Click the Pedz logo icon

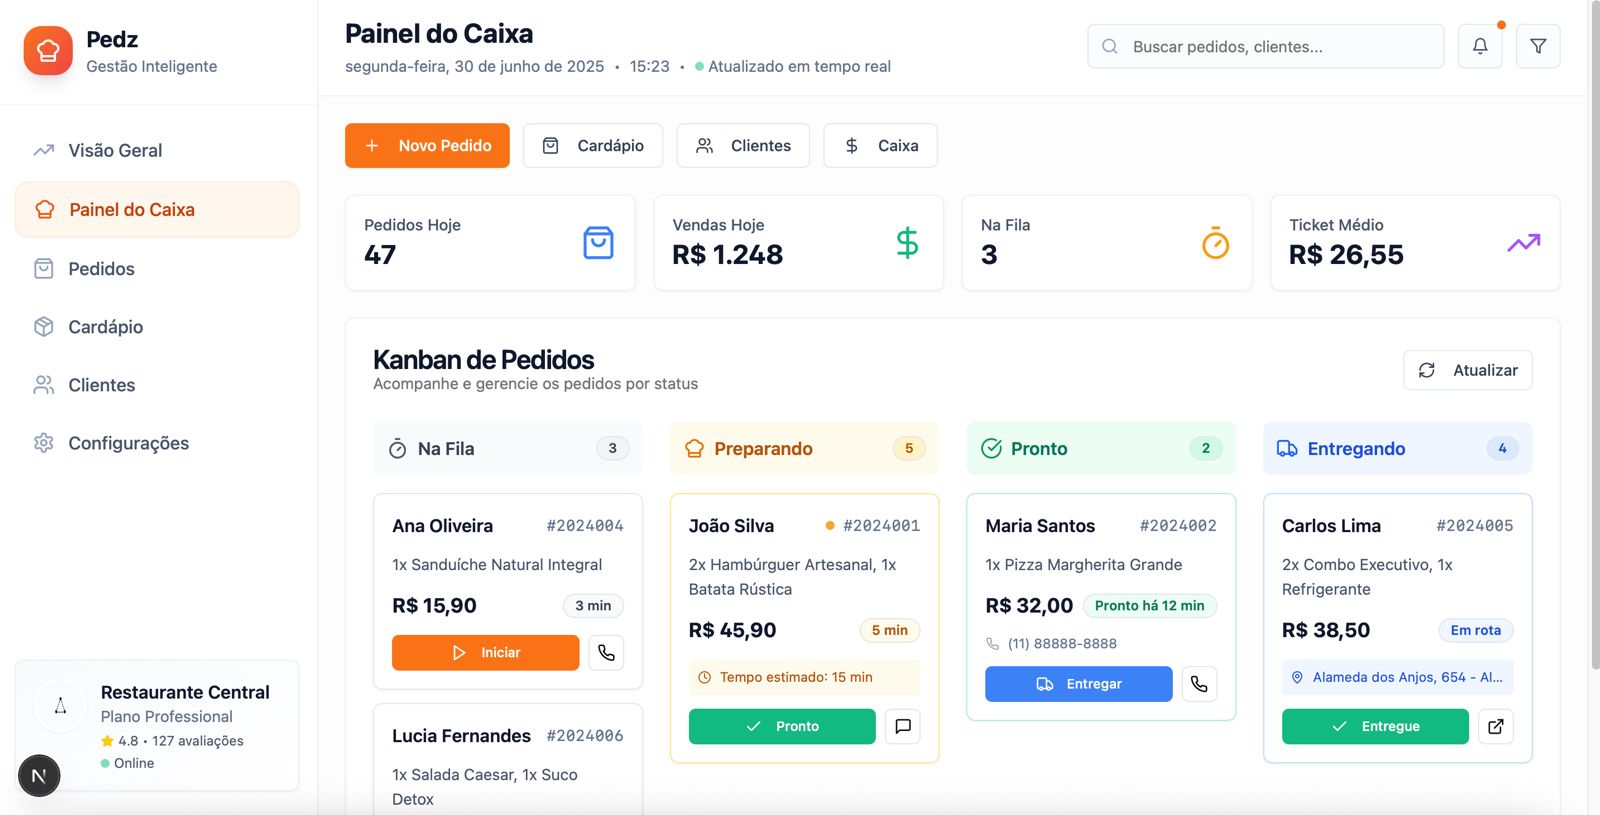pyautogui.click(x=48, y=51)
